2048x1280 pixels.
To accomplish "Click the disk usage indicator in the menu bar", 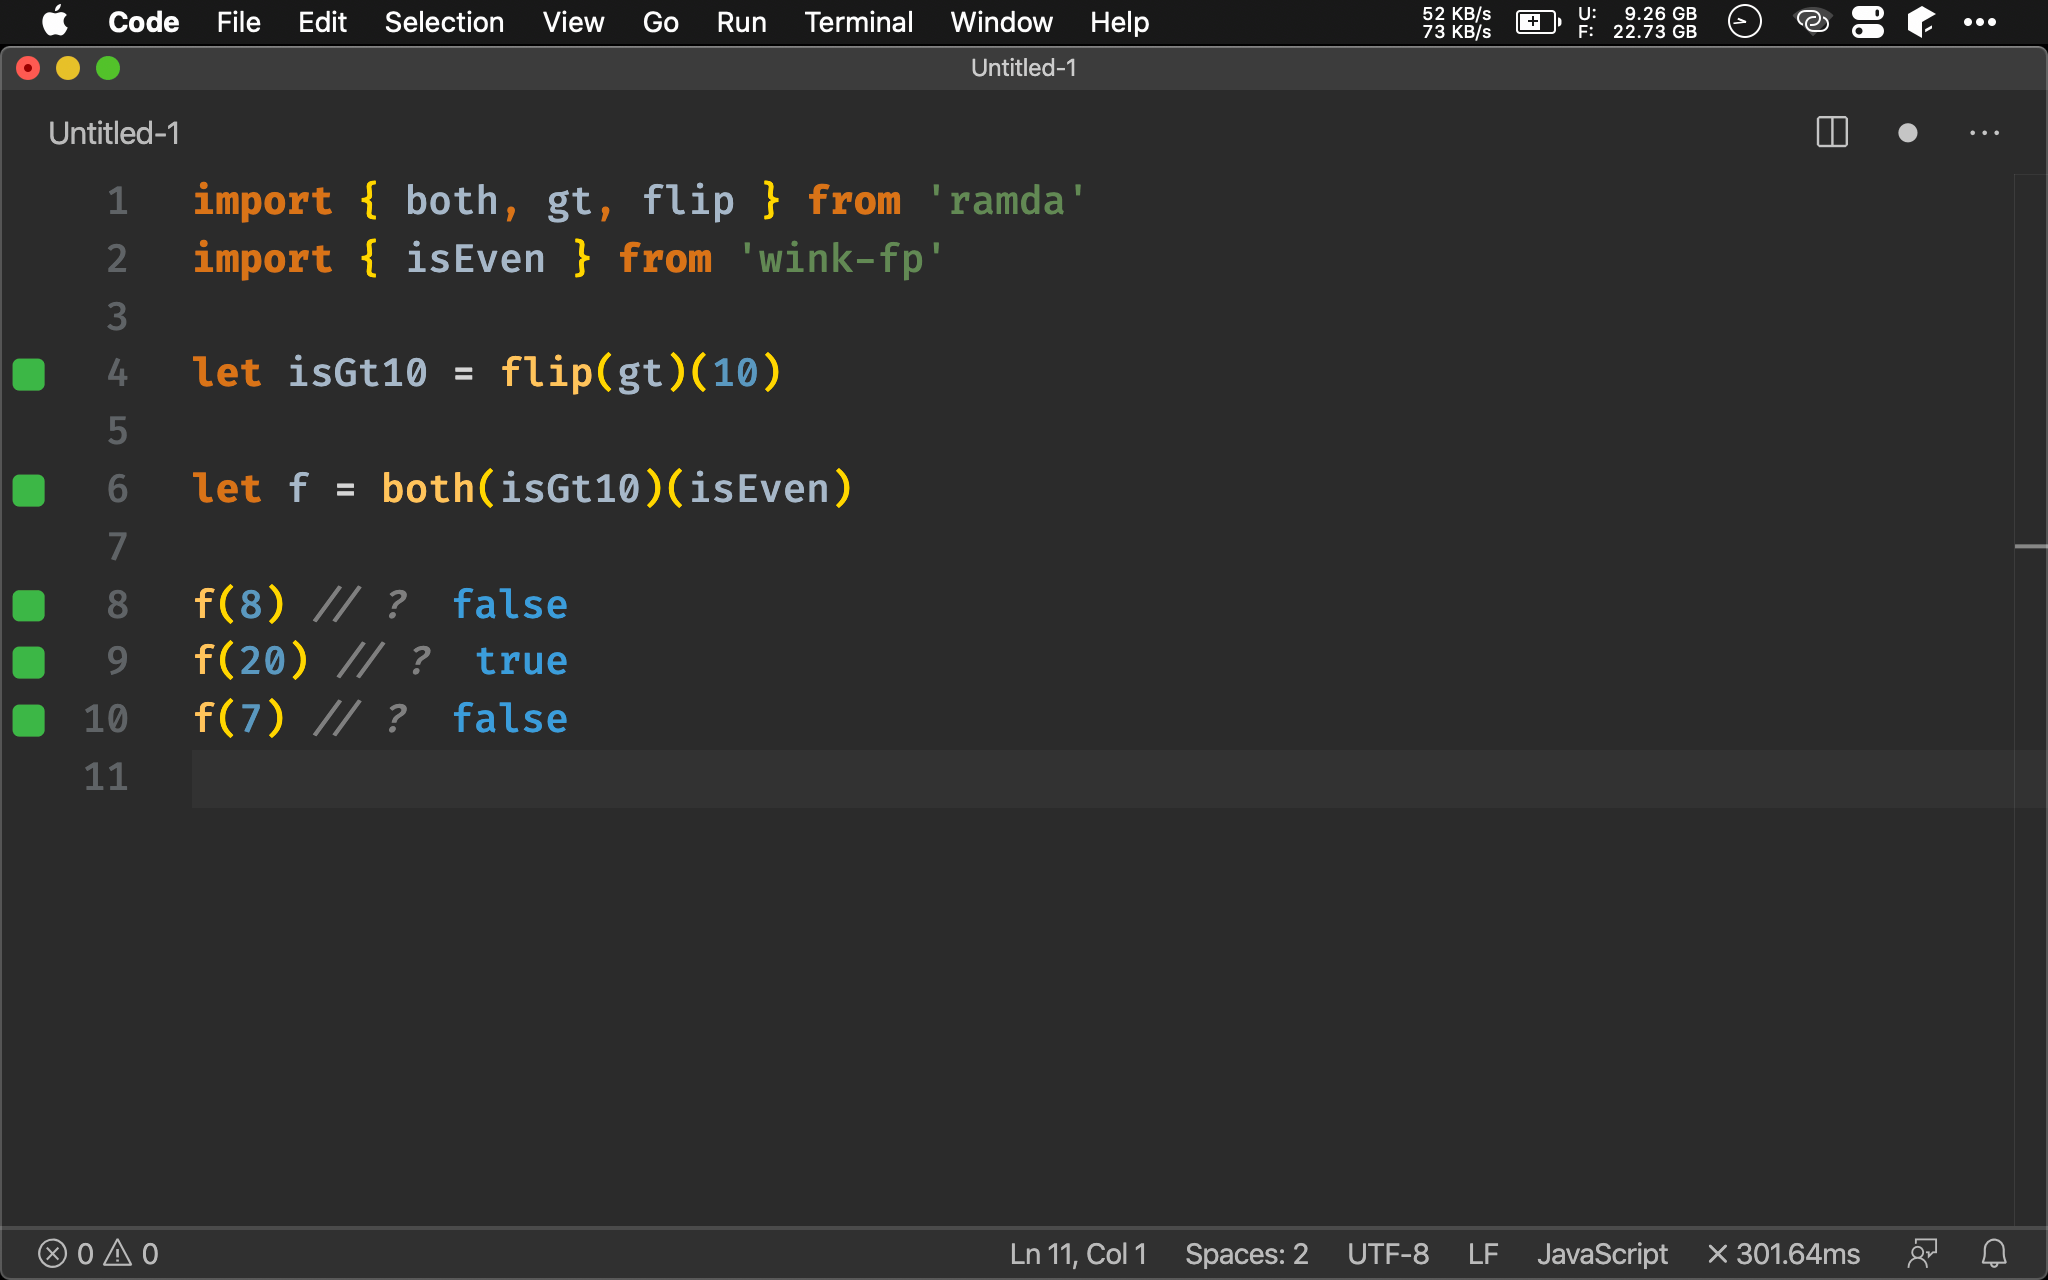I will point(1638,22).
